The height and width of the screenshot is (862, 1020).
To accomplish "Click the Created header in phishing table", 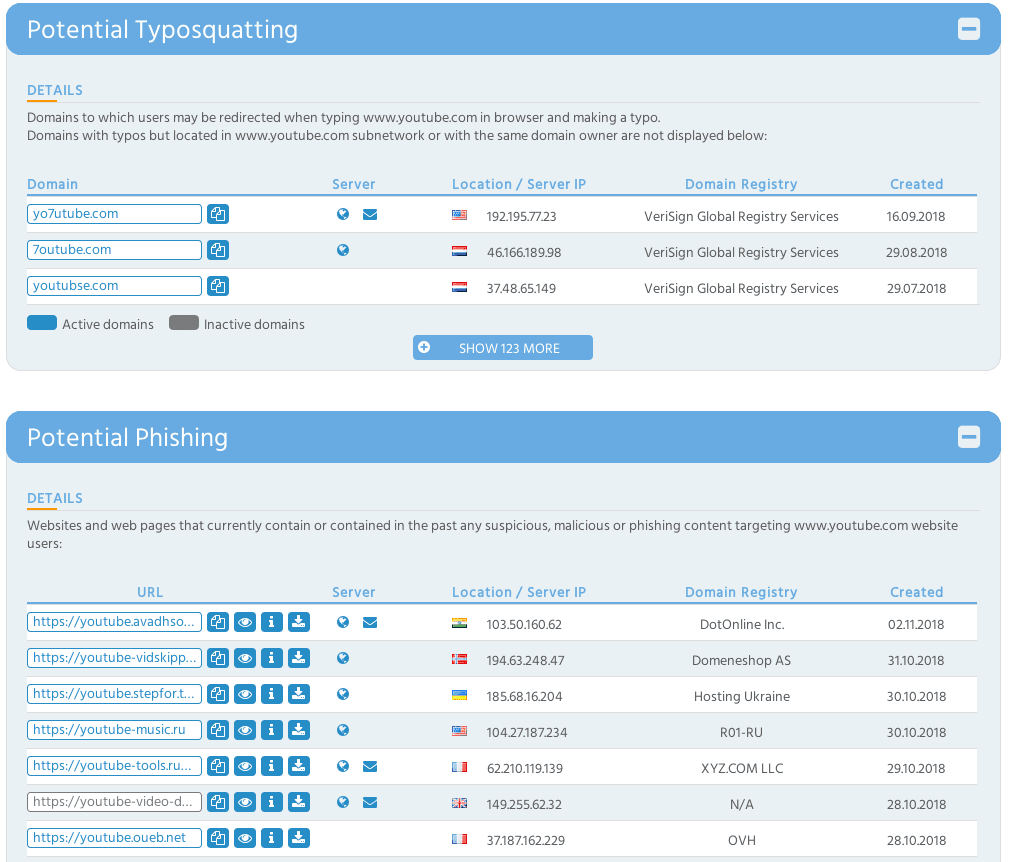I will tap(916, 592).
